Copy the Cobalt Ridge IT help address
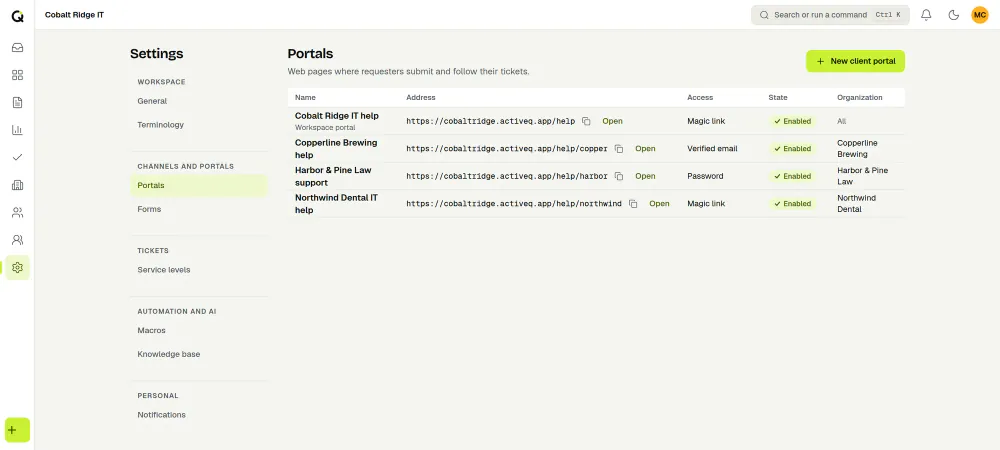1000x450 pixels. pyautogui.click(x=586, y=121)
